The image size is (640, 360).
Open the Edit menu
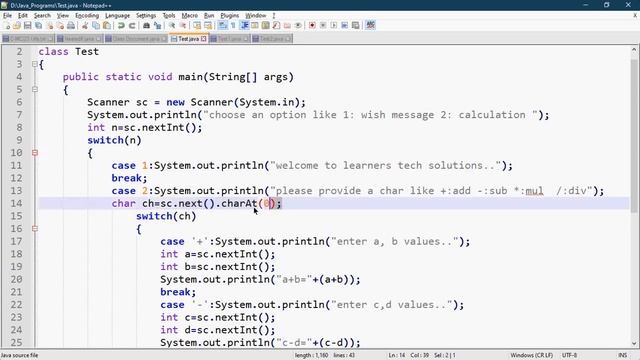click(x=23, y=16)
